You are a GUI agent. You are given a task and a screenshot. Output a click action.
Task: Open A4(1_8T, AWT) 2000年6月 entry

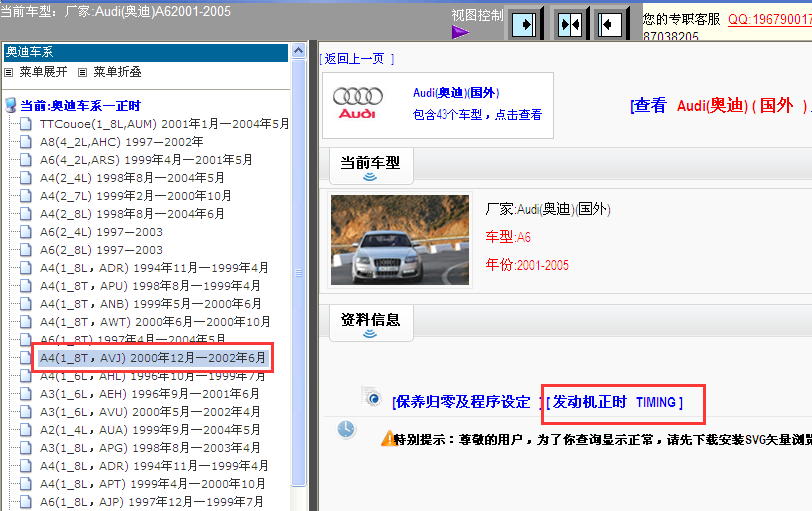[x=155, y=322]
